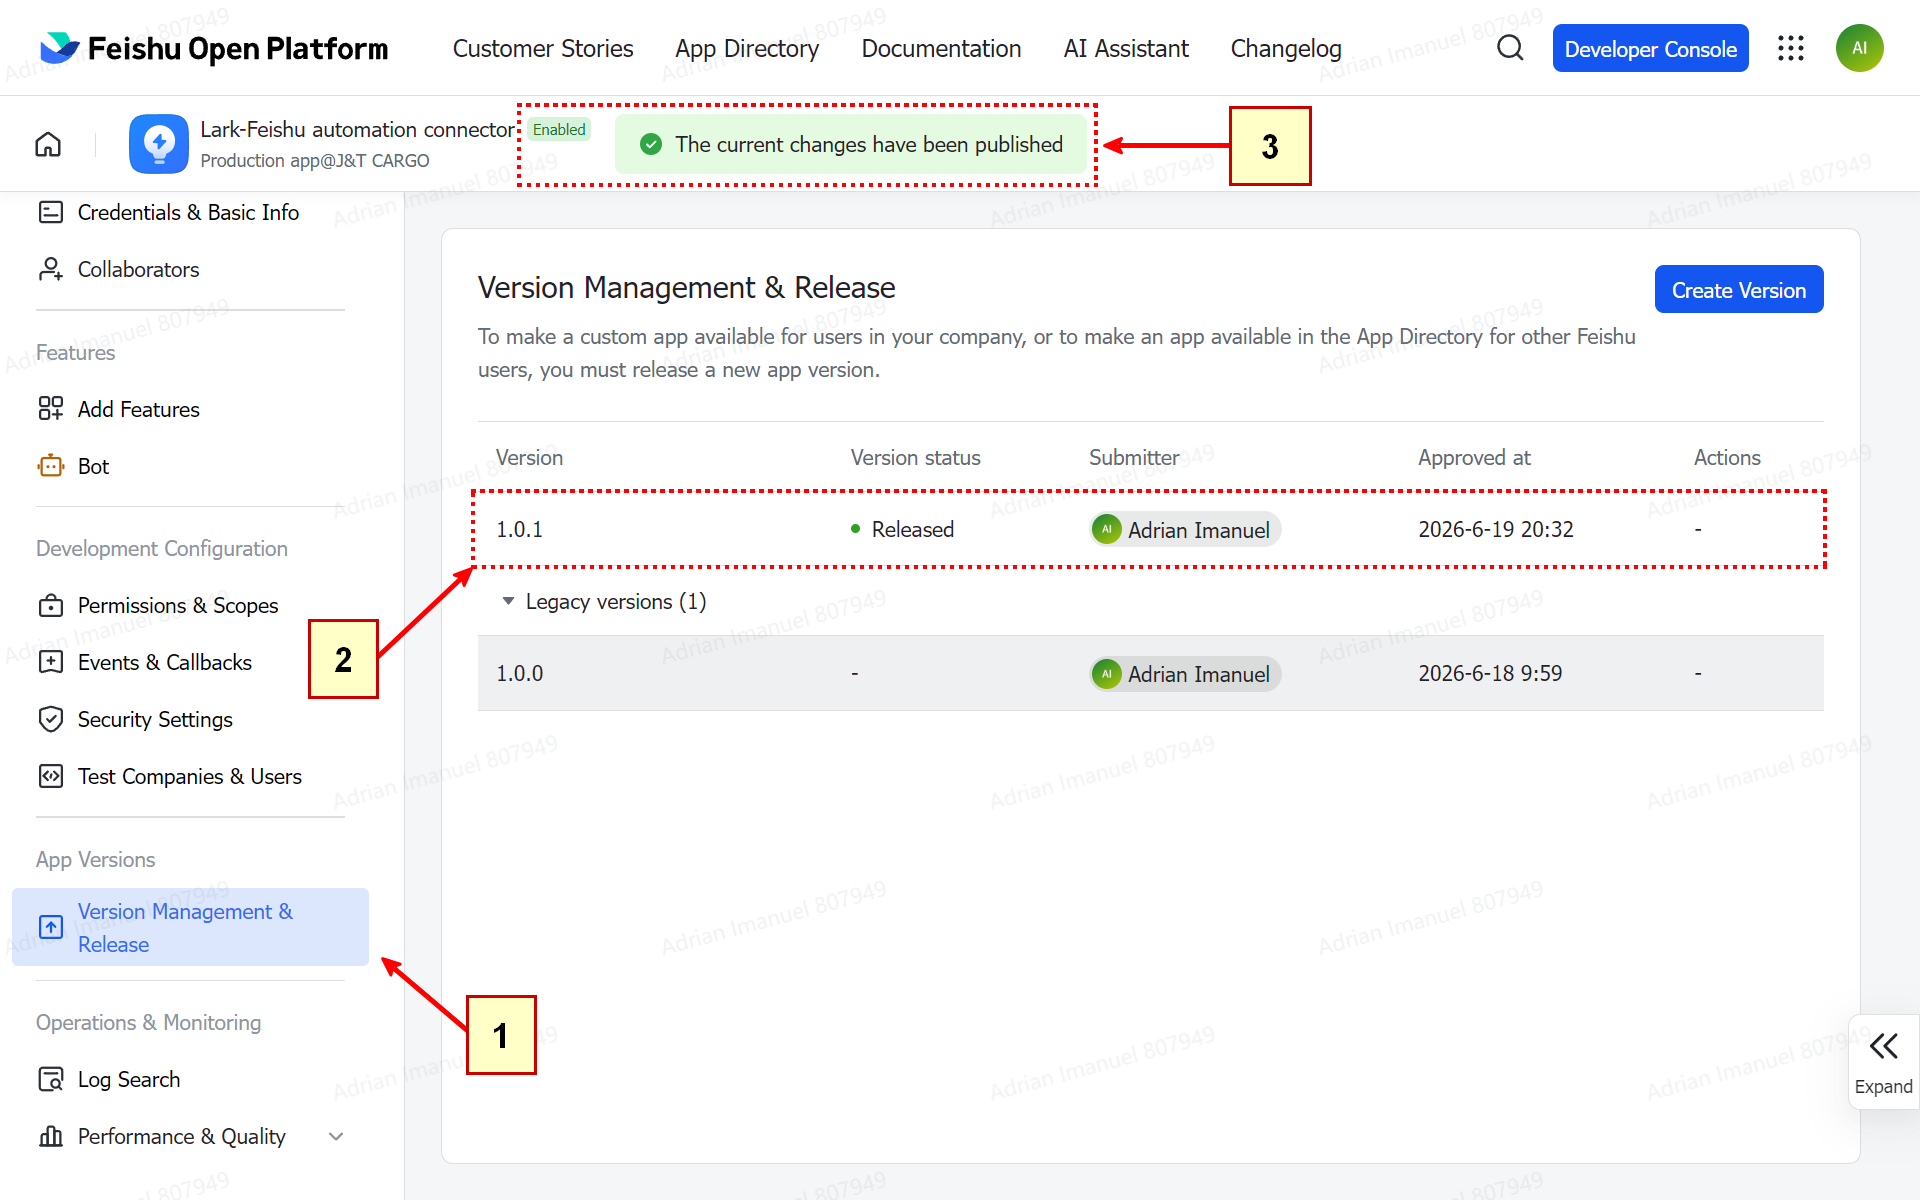This screenshot has width=1920, height=1200.
Task: Open Performance & Quality section
Action: tap(181, 1136)
